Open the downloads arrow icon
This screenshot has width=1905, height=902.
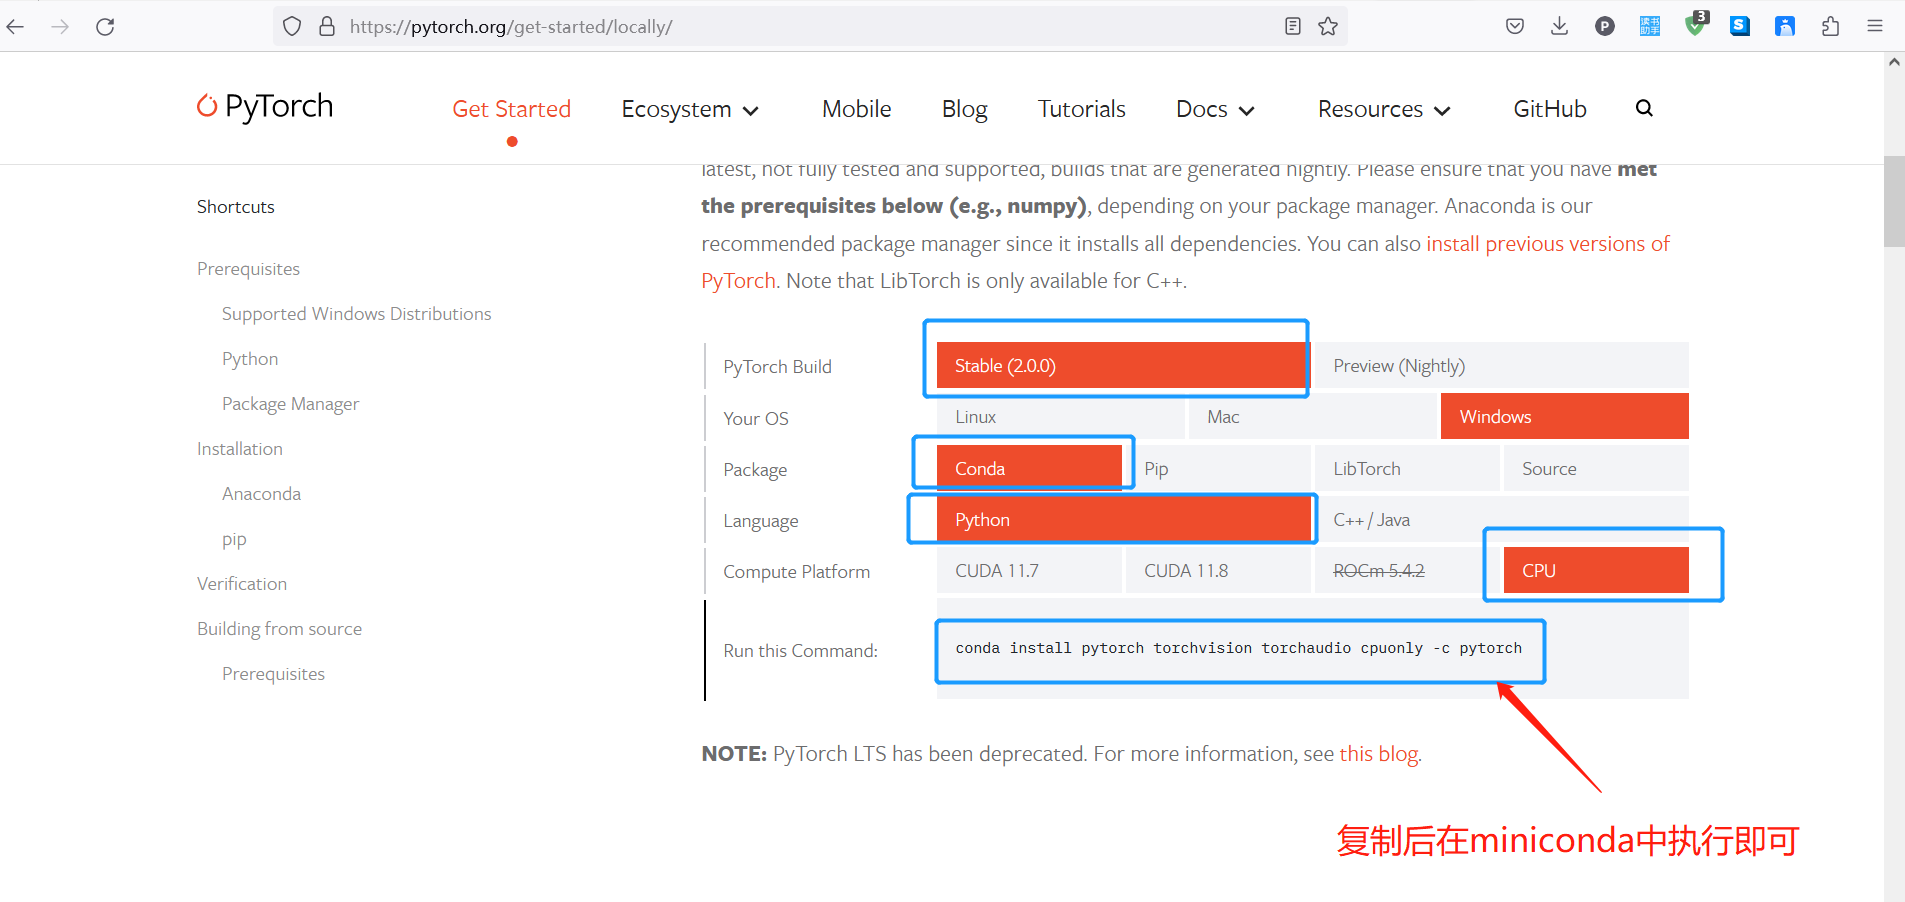coord(1559,26)
